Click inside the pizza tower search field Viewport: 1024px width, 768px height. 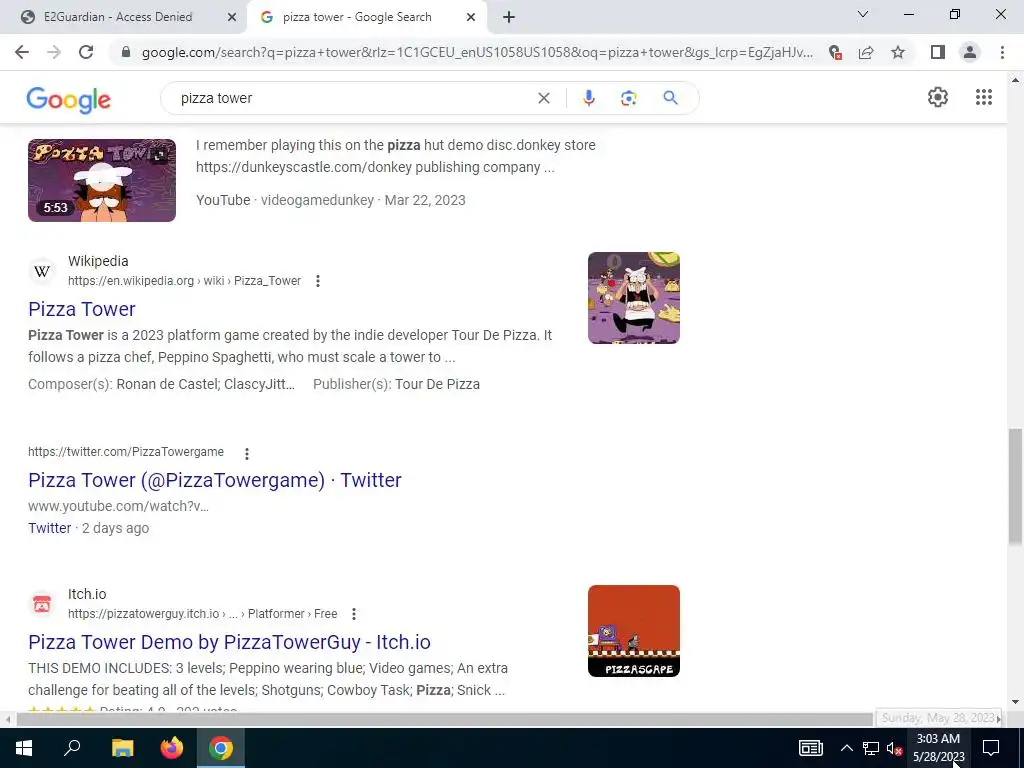[353, 98]
